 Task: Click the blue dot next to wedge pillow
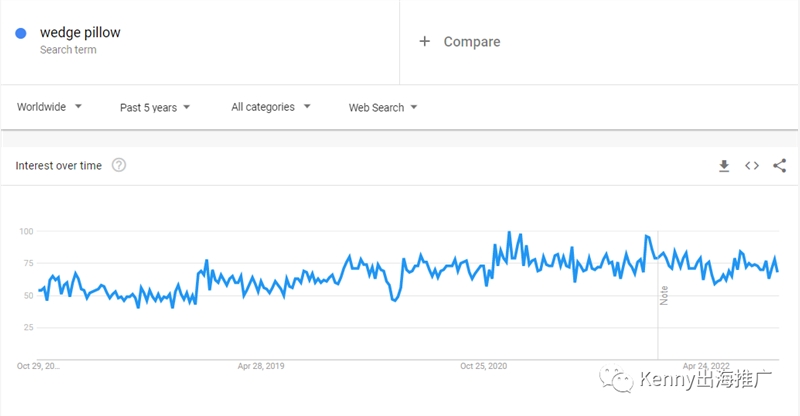21,33
